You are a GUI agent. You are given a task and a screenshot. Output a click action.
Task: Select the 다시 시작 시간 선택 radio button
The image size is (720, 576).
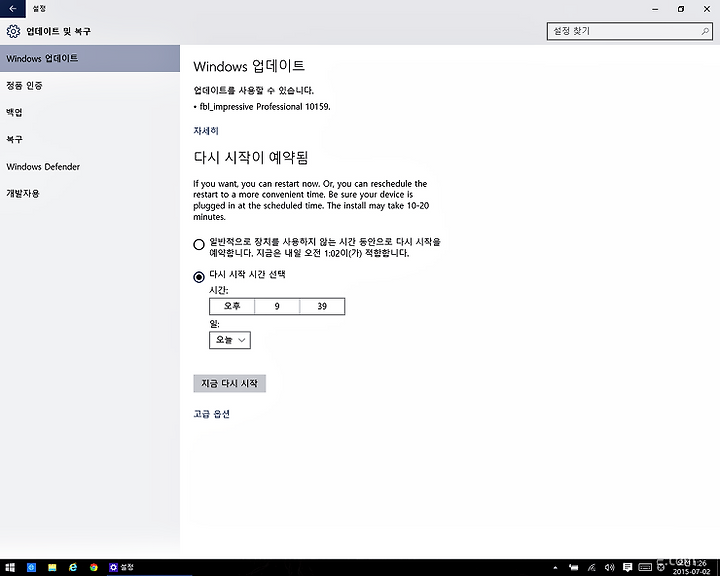tap(199, 277)
